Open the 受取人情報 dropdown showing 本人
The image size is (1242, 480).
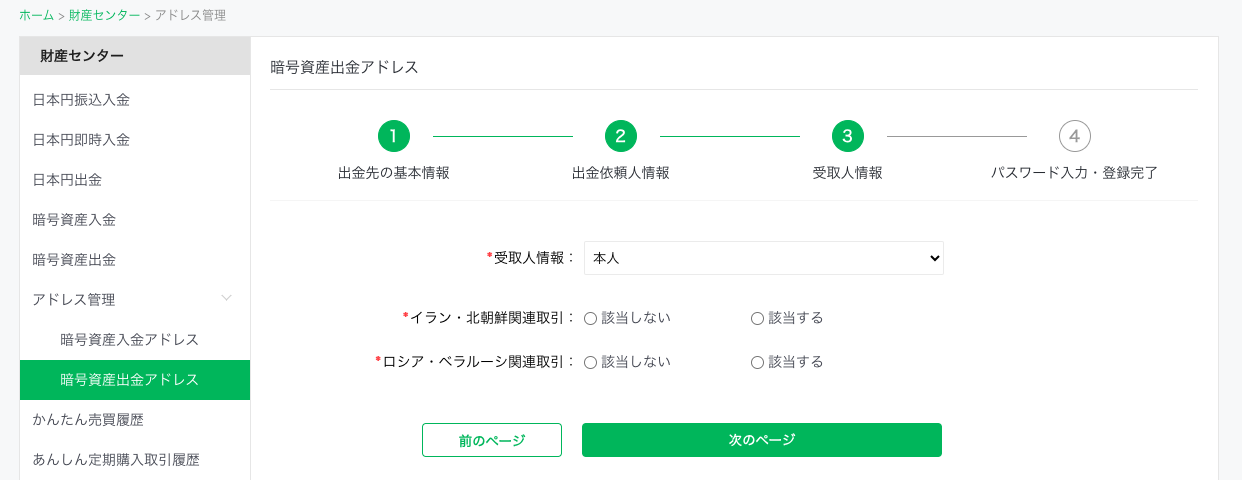pyautogui.click(x=764, y=258)
